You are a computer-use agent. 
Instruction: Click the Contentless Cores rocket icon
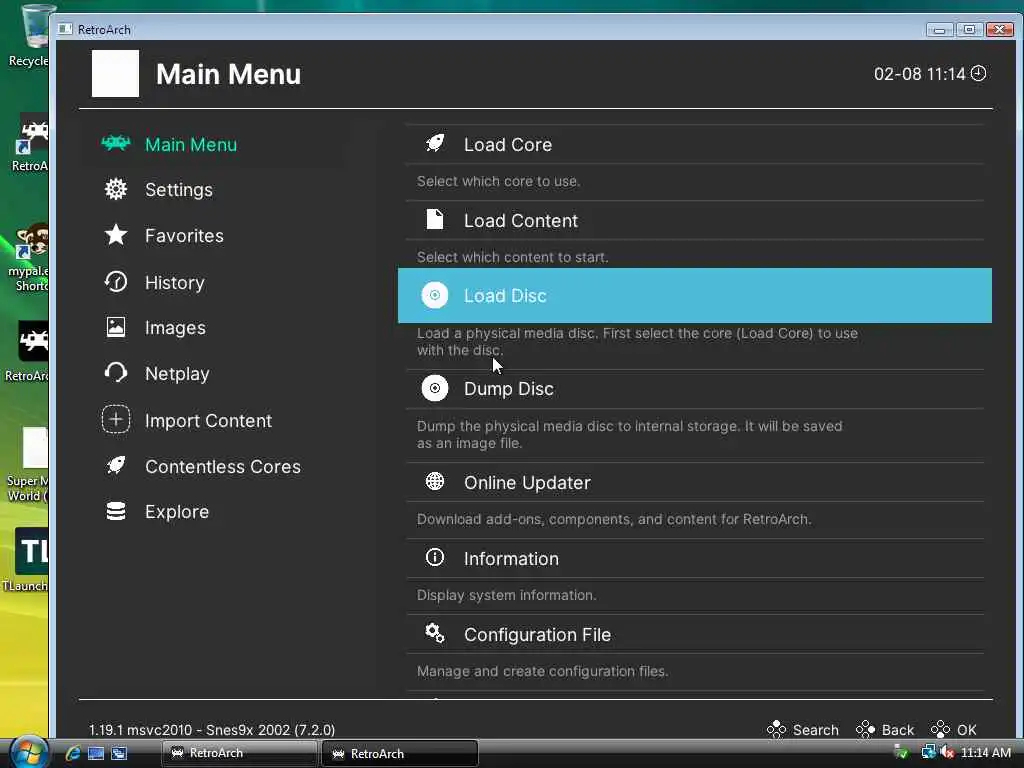pyautogui.click(x=116, y=466)
